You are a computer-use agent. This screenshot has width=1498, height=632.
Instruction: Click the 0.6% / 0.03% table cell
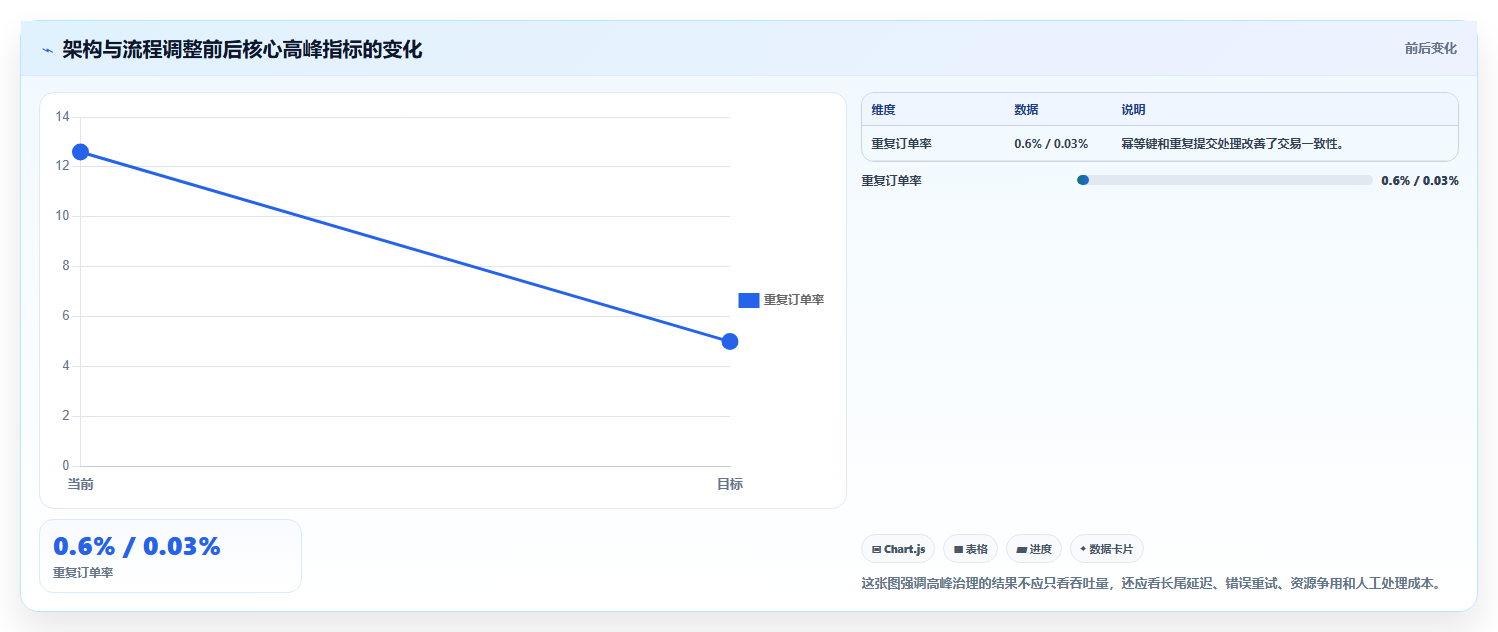[1051, 144]
